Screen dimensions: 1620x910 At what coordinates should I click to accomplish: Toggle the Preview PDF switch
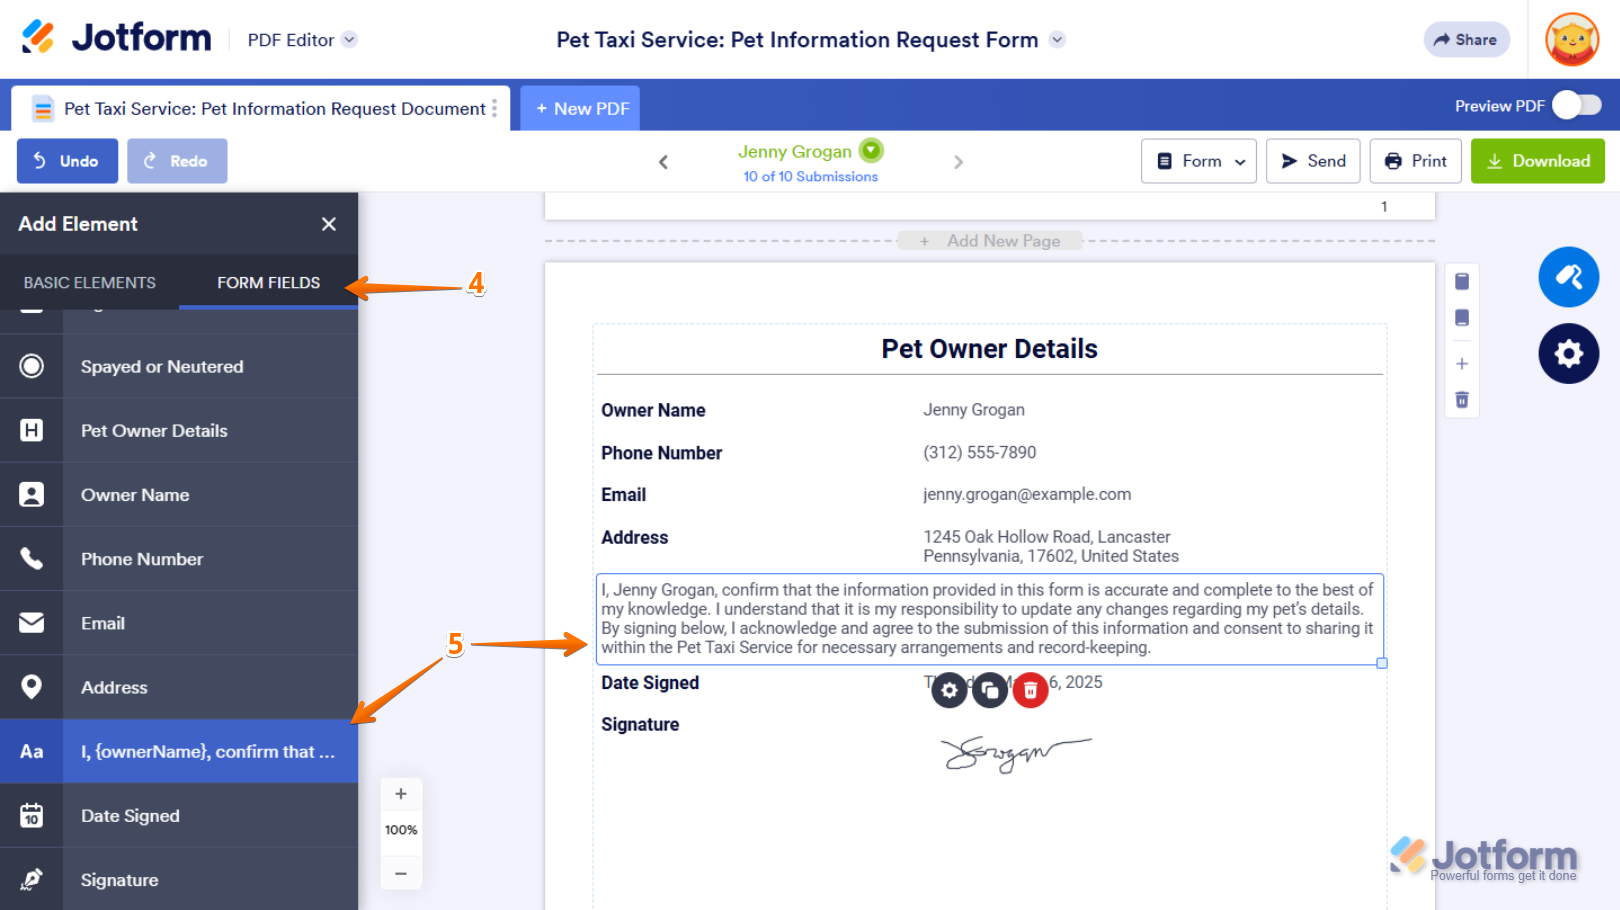[1577, 105]
